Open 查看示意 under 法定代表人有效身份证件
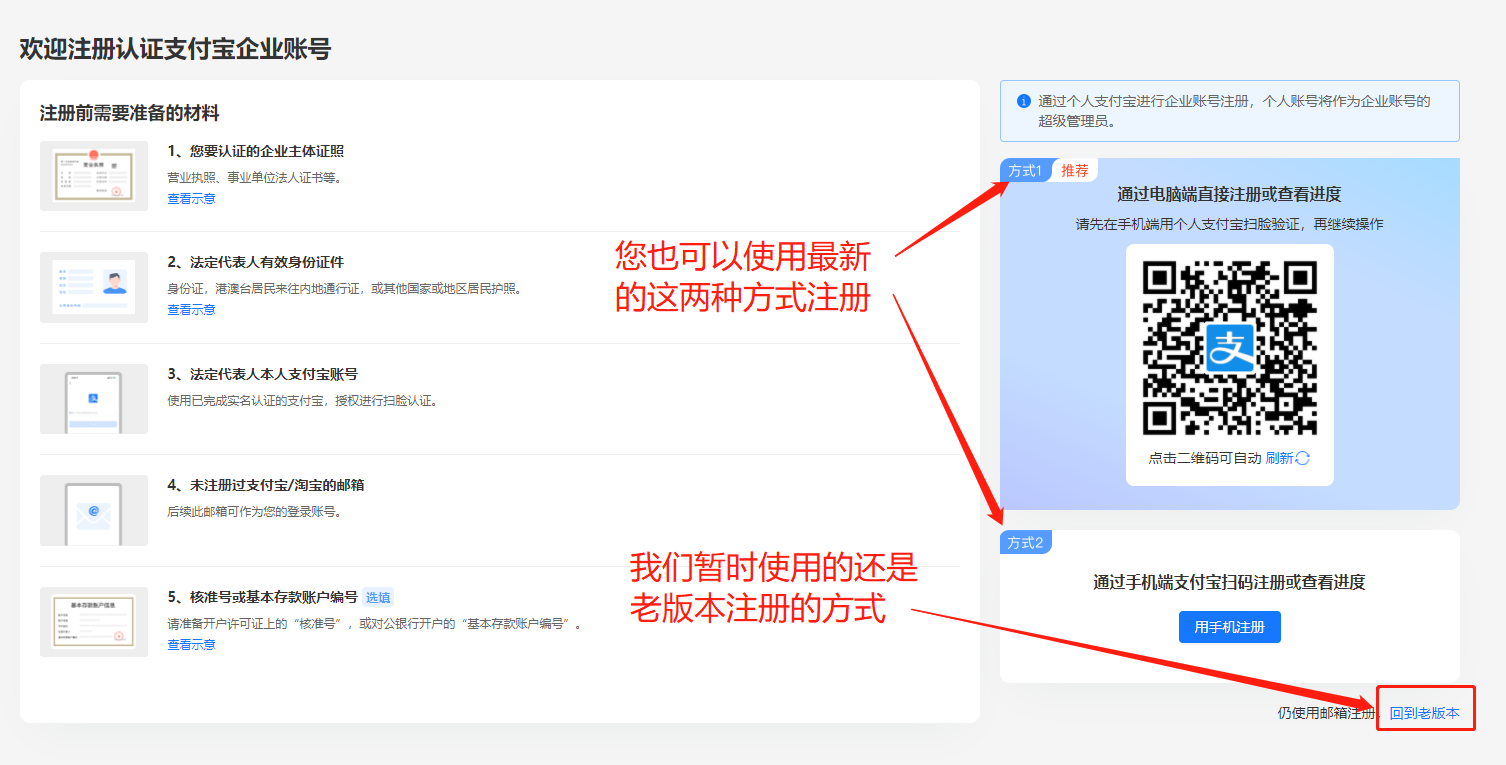 tap(191, 310)
